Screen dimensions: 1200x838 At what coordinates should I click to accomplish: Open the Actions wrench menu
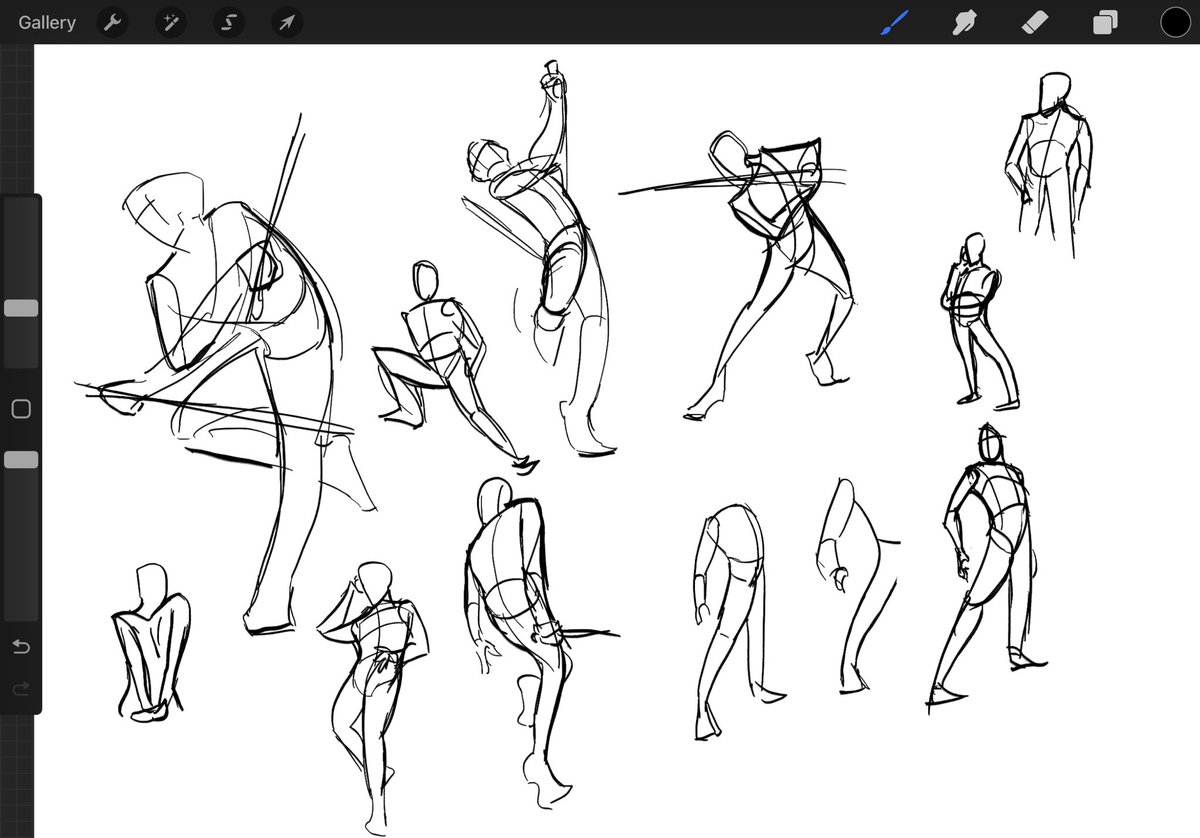[113, 22]
